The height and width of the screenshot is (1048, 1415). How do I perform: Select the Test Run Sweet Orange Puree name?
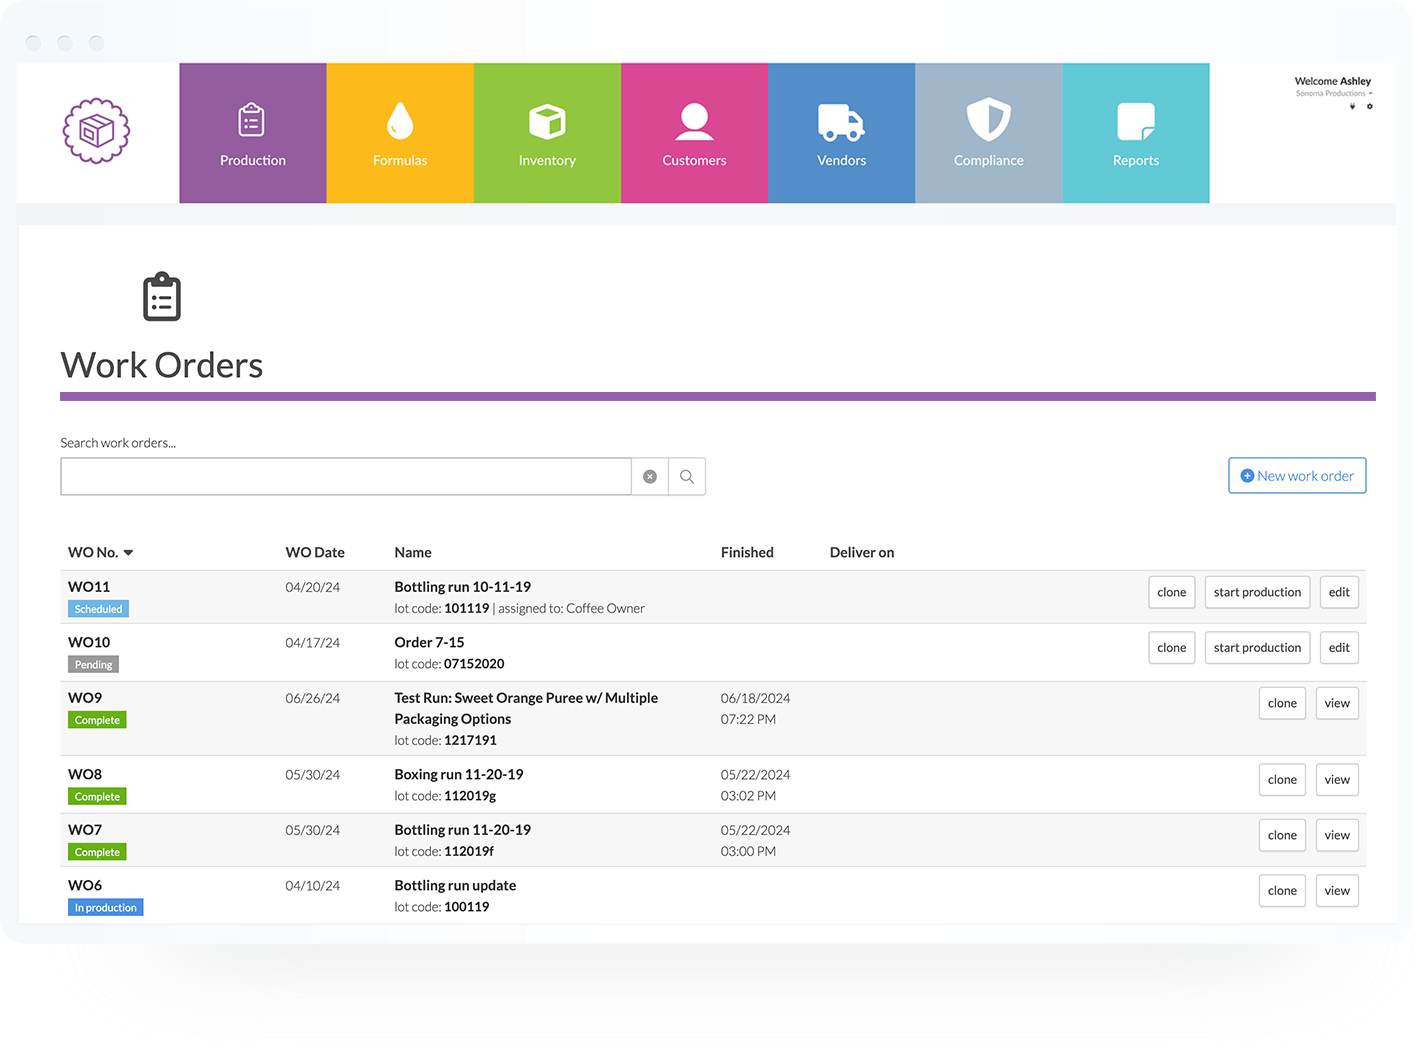point(526,708)
